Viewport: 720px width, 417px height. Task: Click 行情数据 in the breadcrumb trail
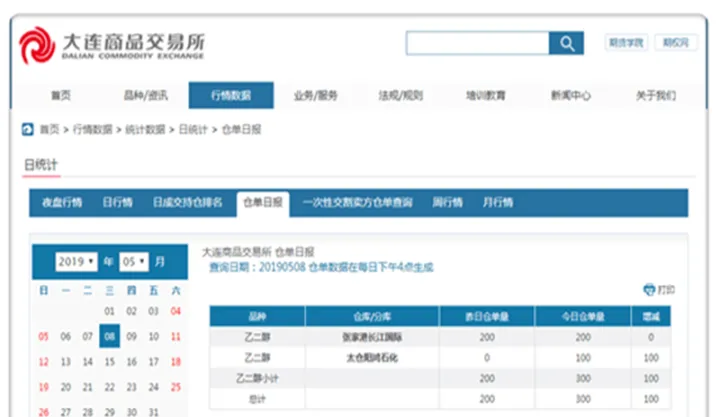click(x=93, y=130)
